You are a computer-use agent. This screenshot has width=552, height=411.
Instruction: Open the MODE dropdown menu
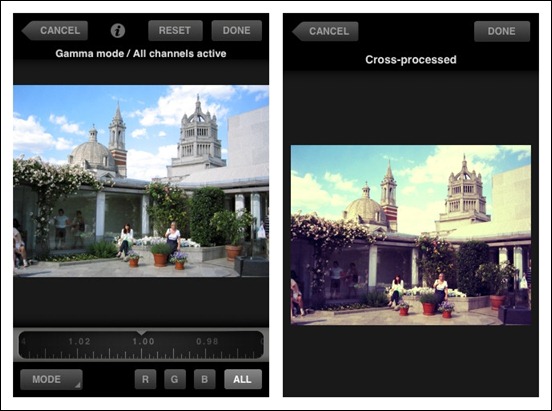[x=51, y=379]
